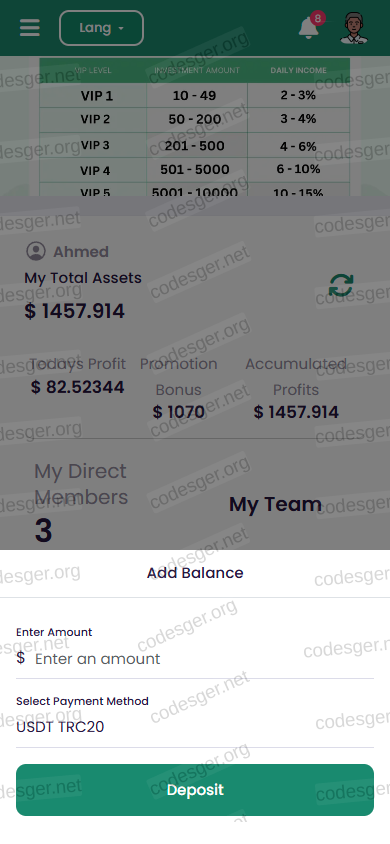Screen dimensions: 390x844
Task: Select the VIP 1 table row
Action: click(195, 96)
